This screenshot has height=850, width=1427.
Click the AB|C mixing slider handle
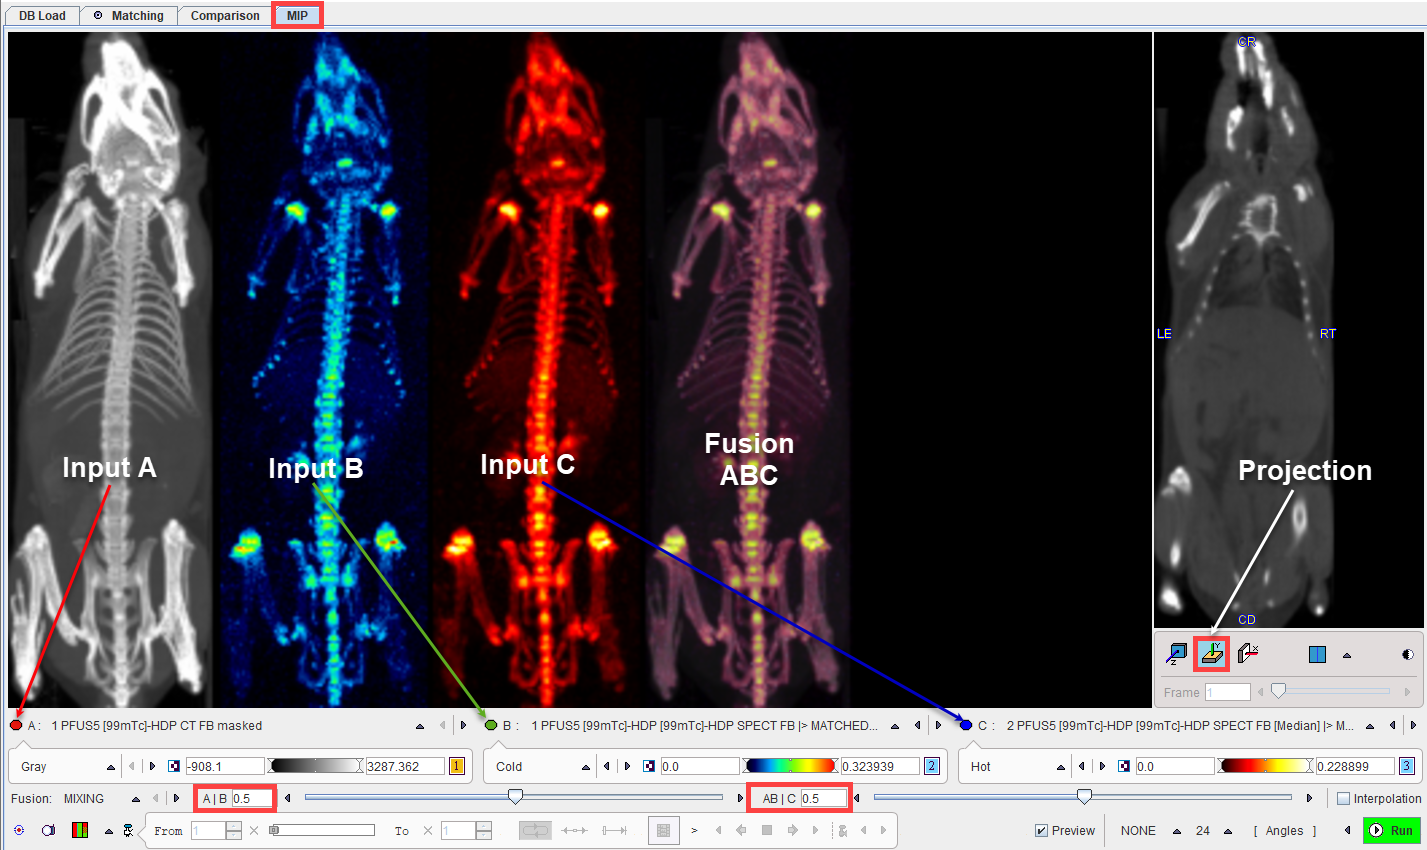[1084, 797]
